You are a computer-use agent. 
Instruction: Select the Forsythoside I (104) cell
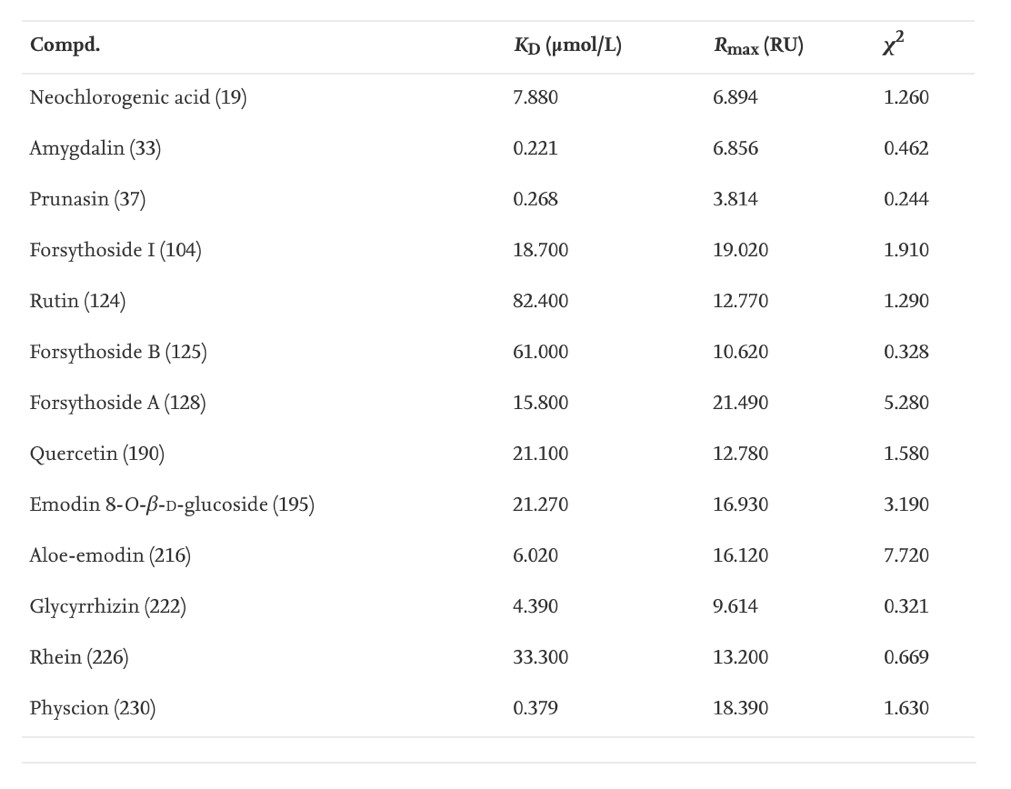tap(115, 250)
